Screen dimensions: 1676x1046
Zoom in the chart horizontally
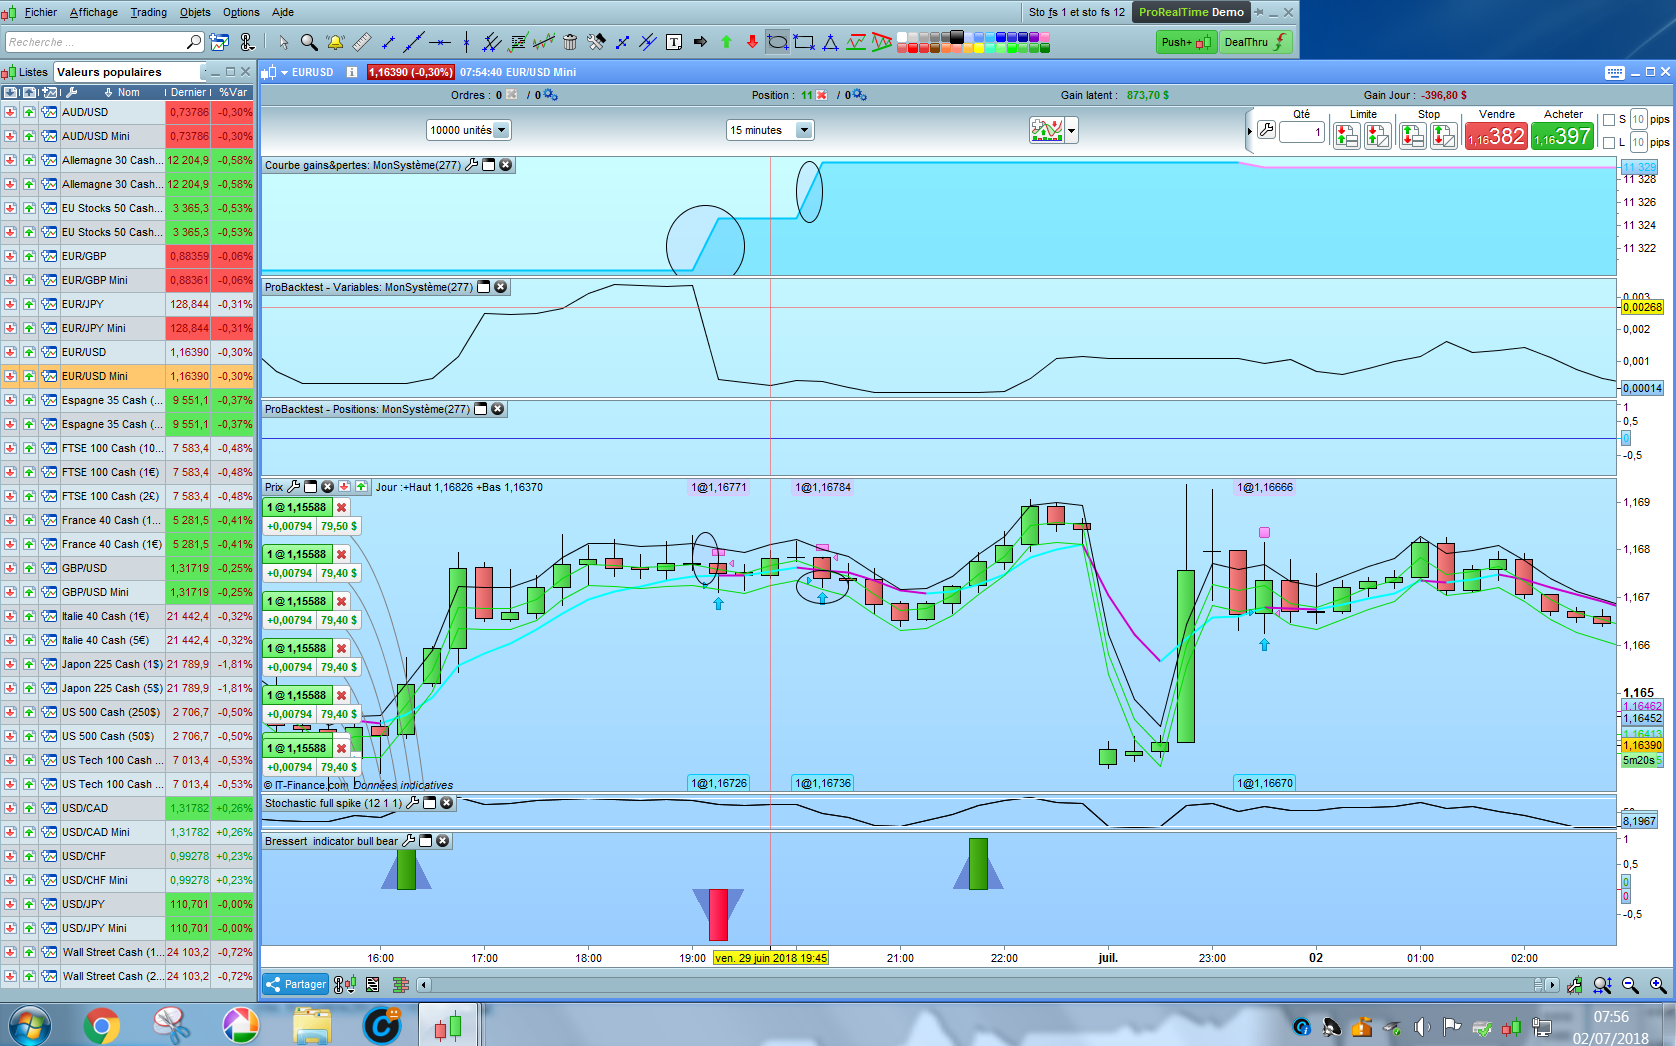1658,985
